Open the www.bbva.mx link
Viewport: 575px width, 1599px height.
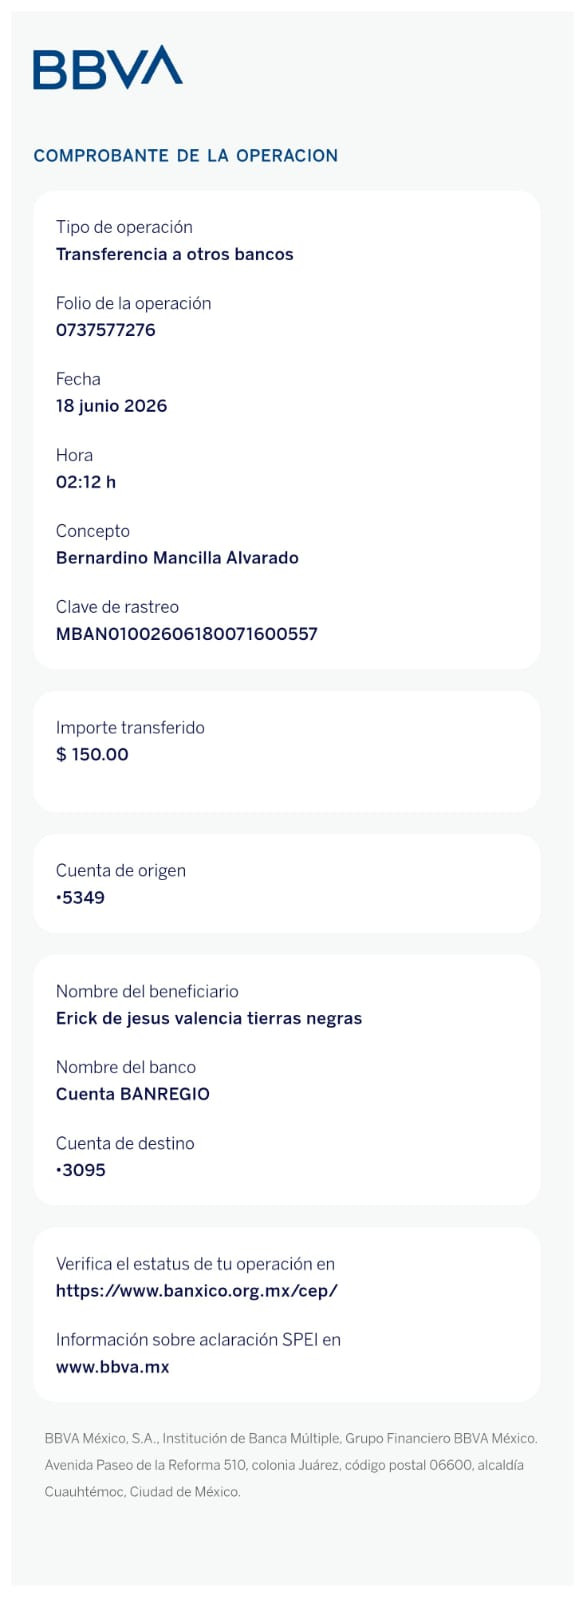pos(112,1367)
